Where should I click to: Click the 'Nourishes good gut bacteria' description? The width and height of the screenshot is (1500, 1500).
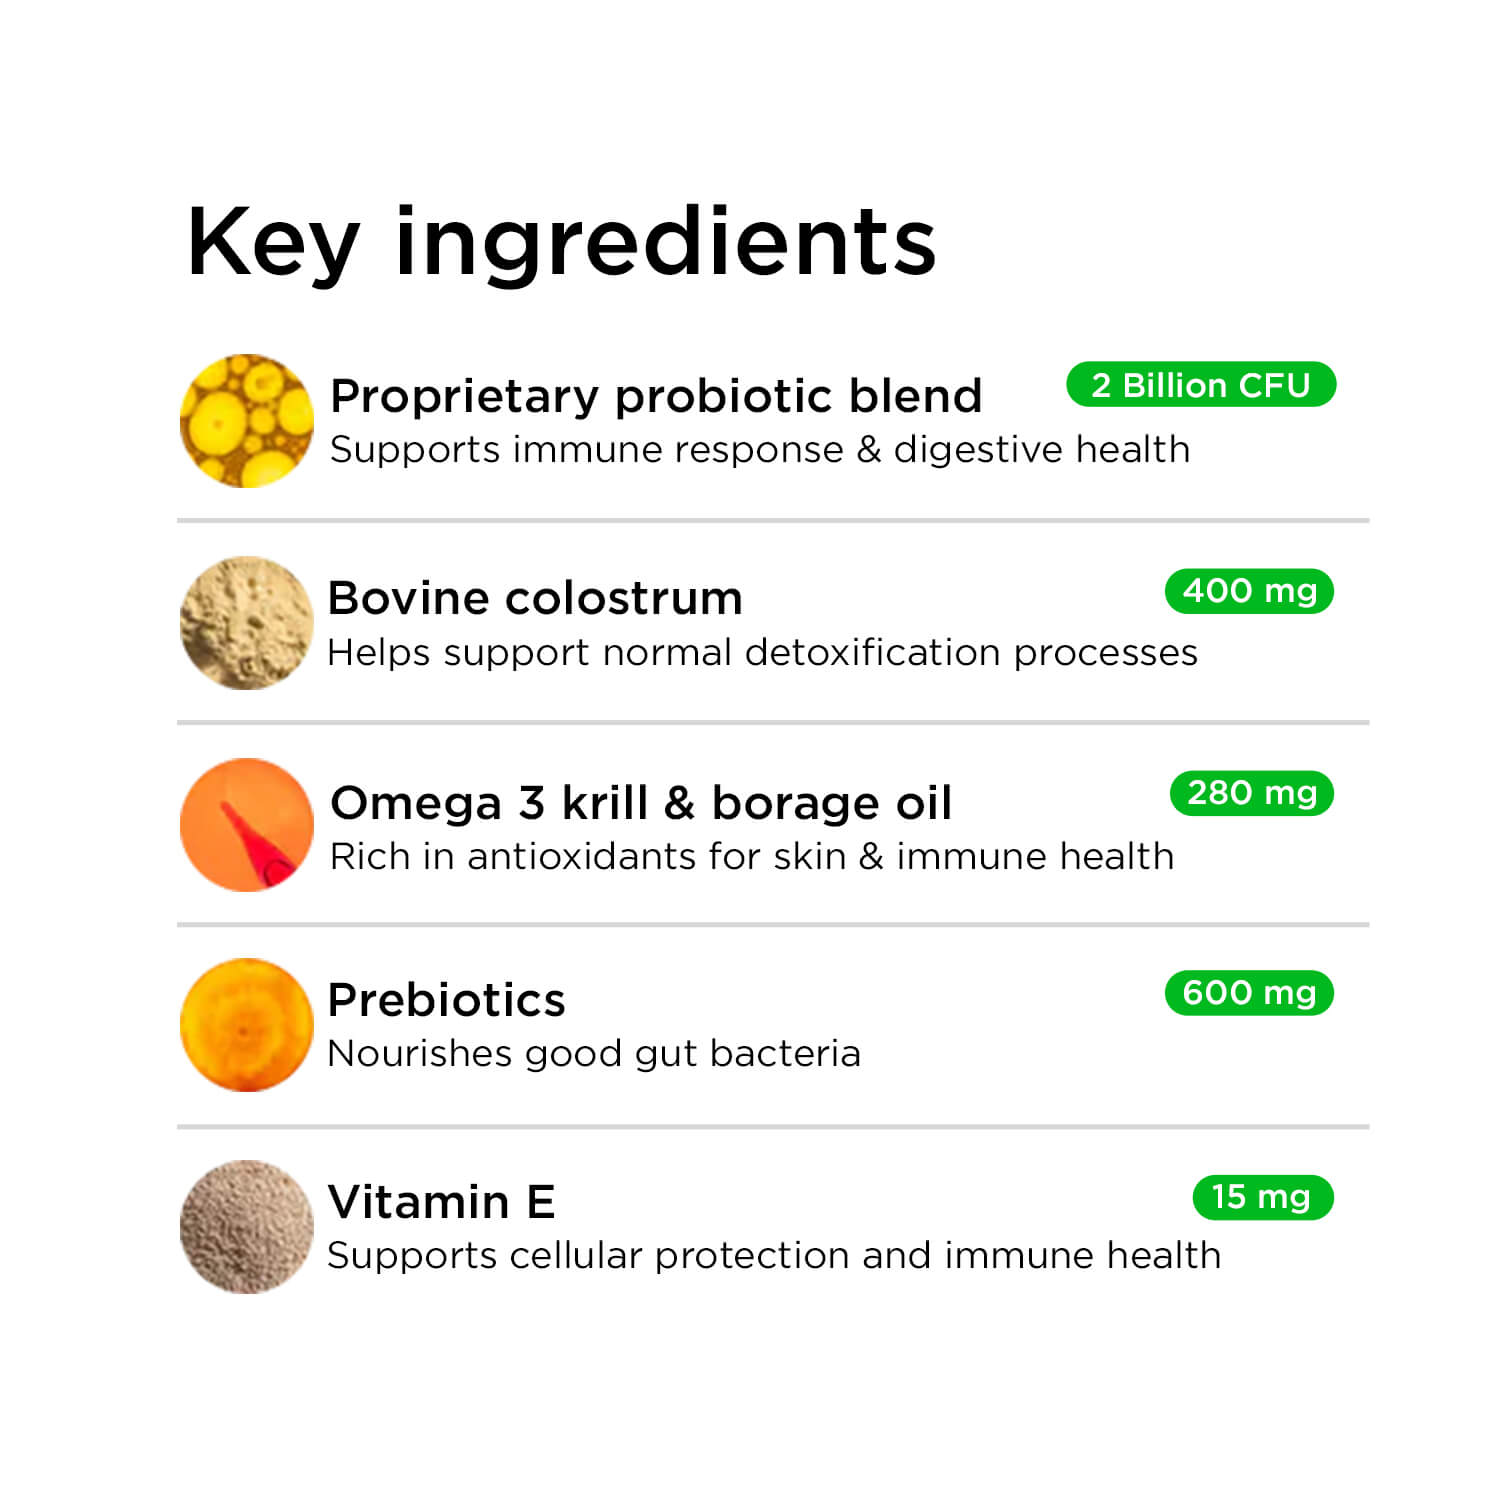[x=594, y=1054]
